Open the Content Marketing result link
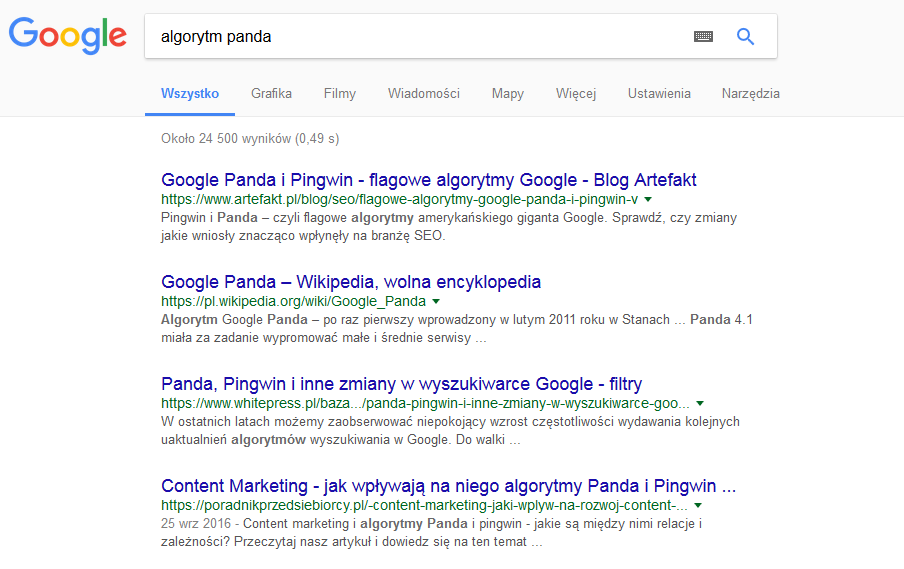The height and width of the screenshot is (569, 904). (x=449, y=486)
